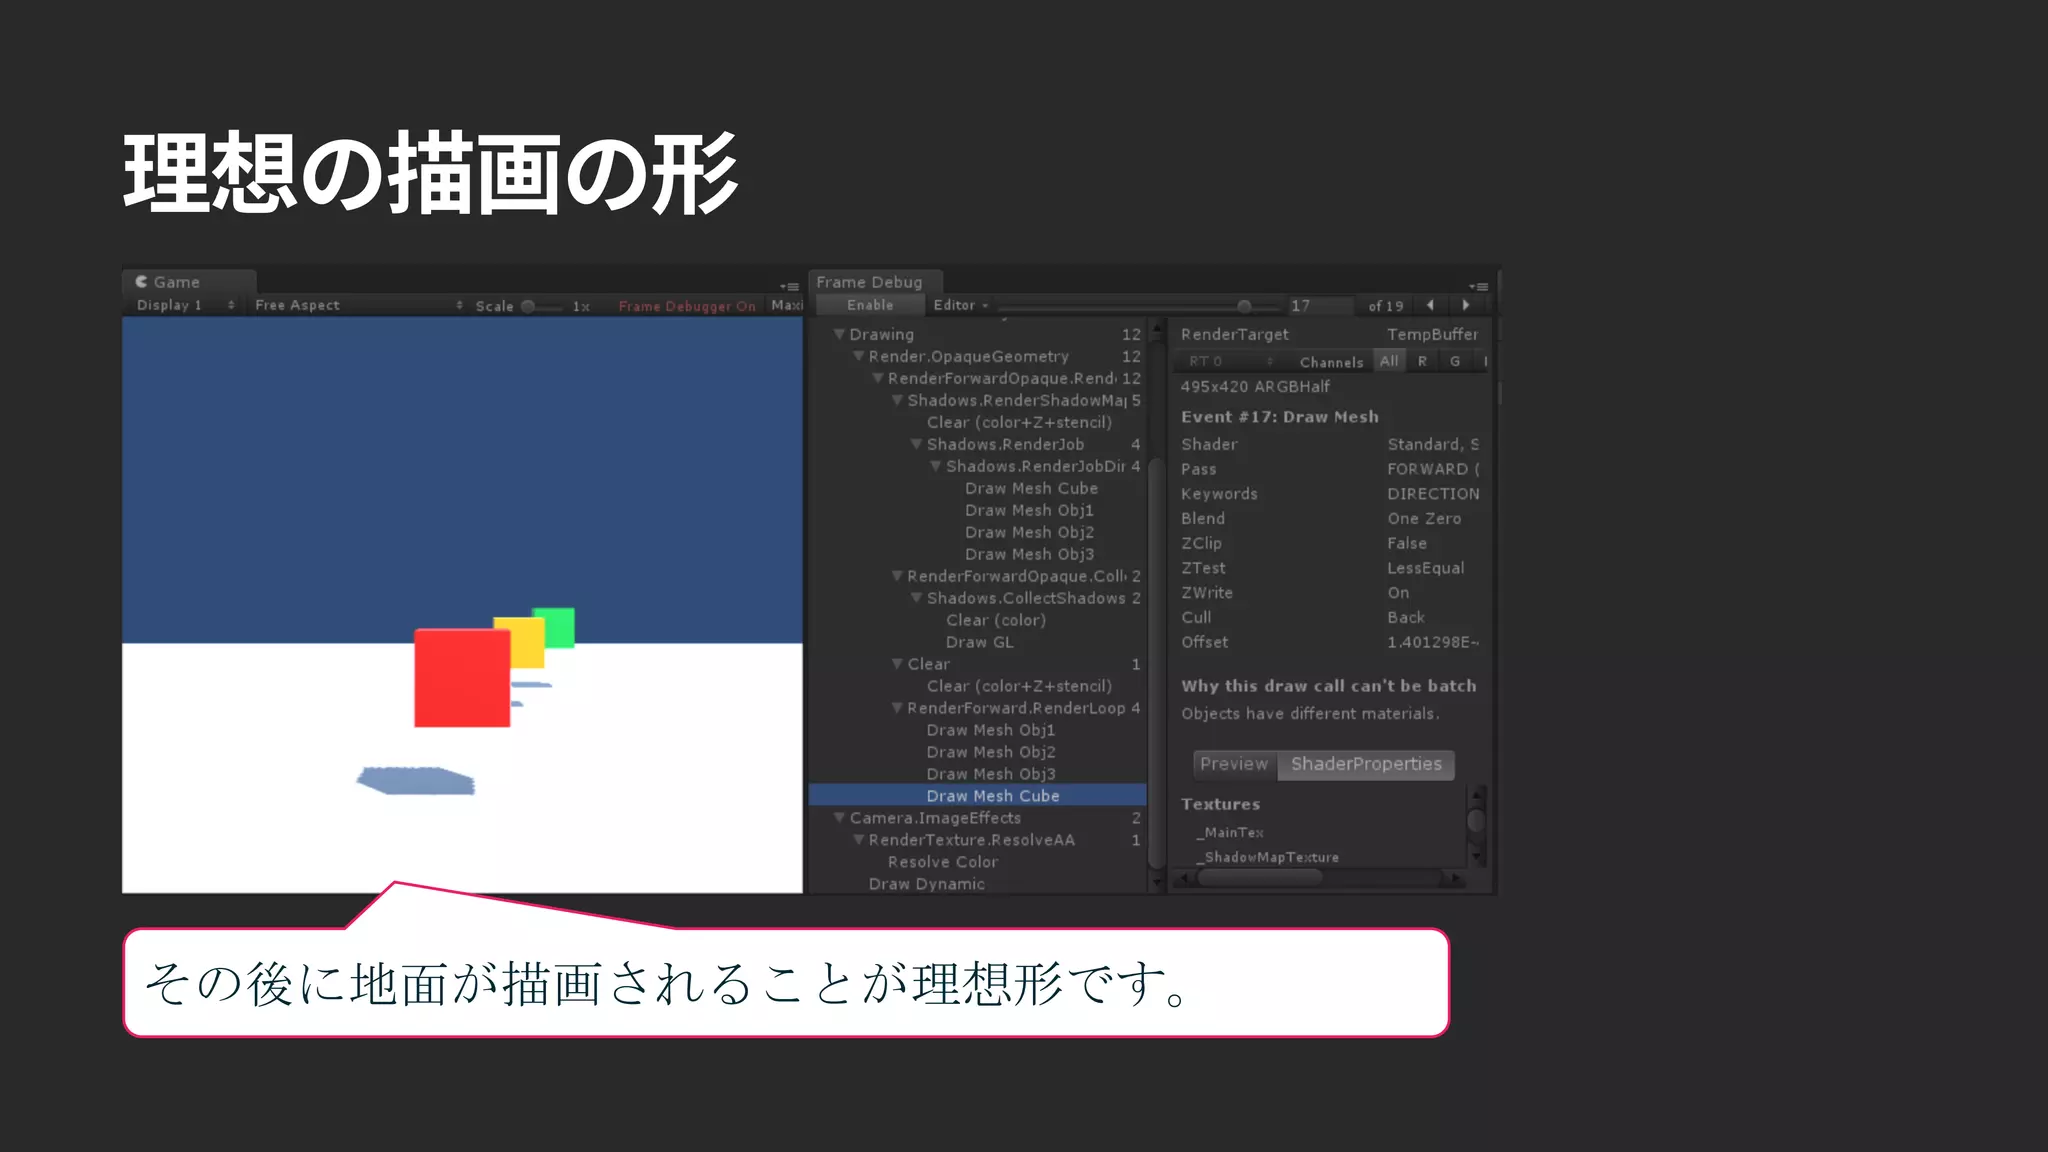Collapse the Render.OpaqueGeometry node
This screenshot has width=2048, height=1152.
(858, 356)
